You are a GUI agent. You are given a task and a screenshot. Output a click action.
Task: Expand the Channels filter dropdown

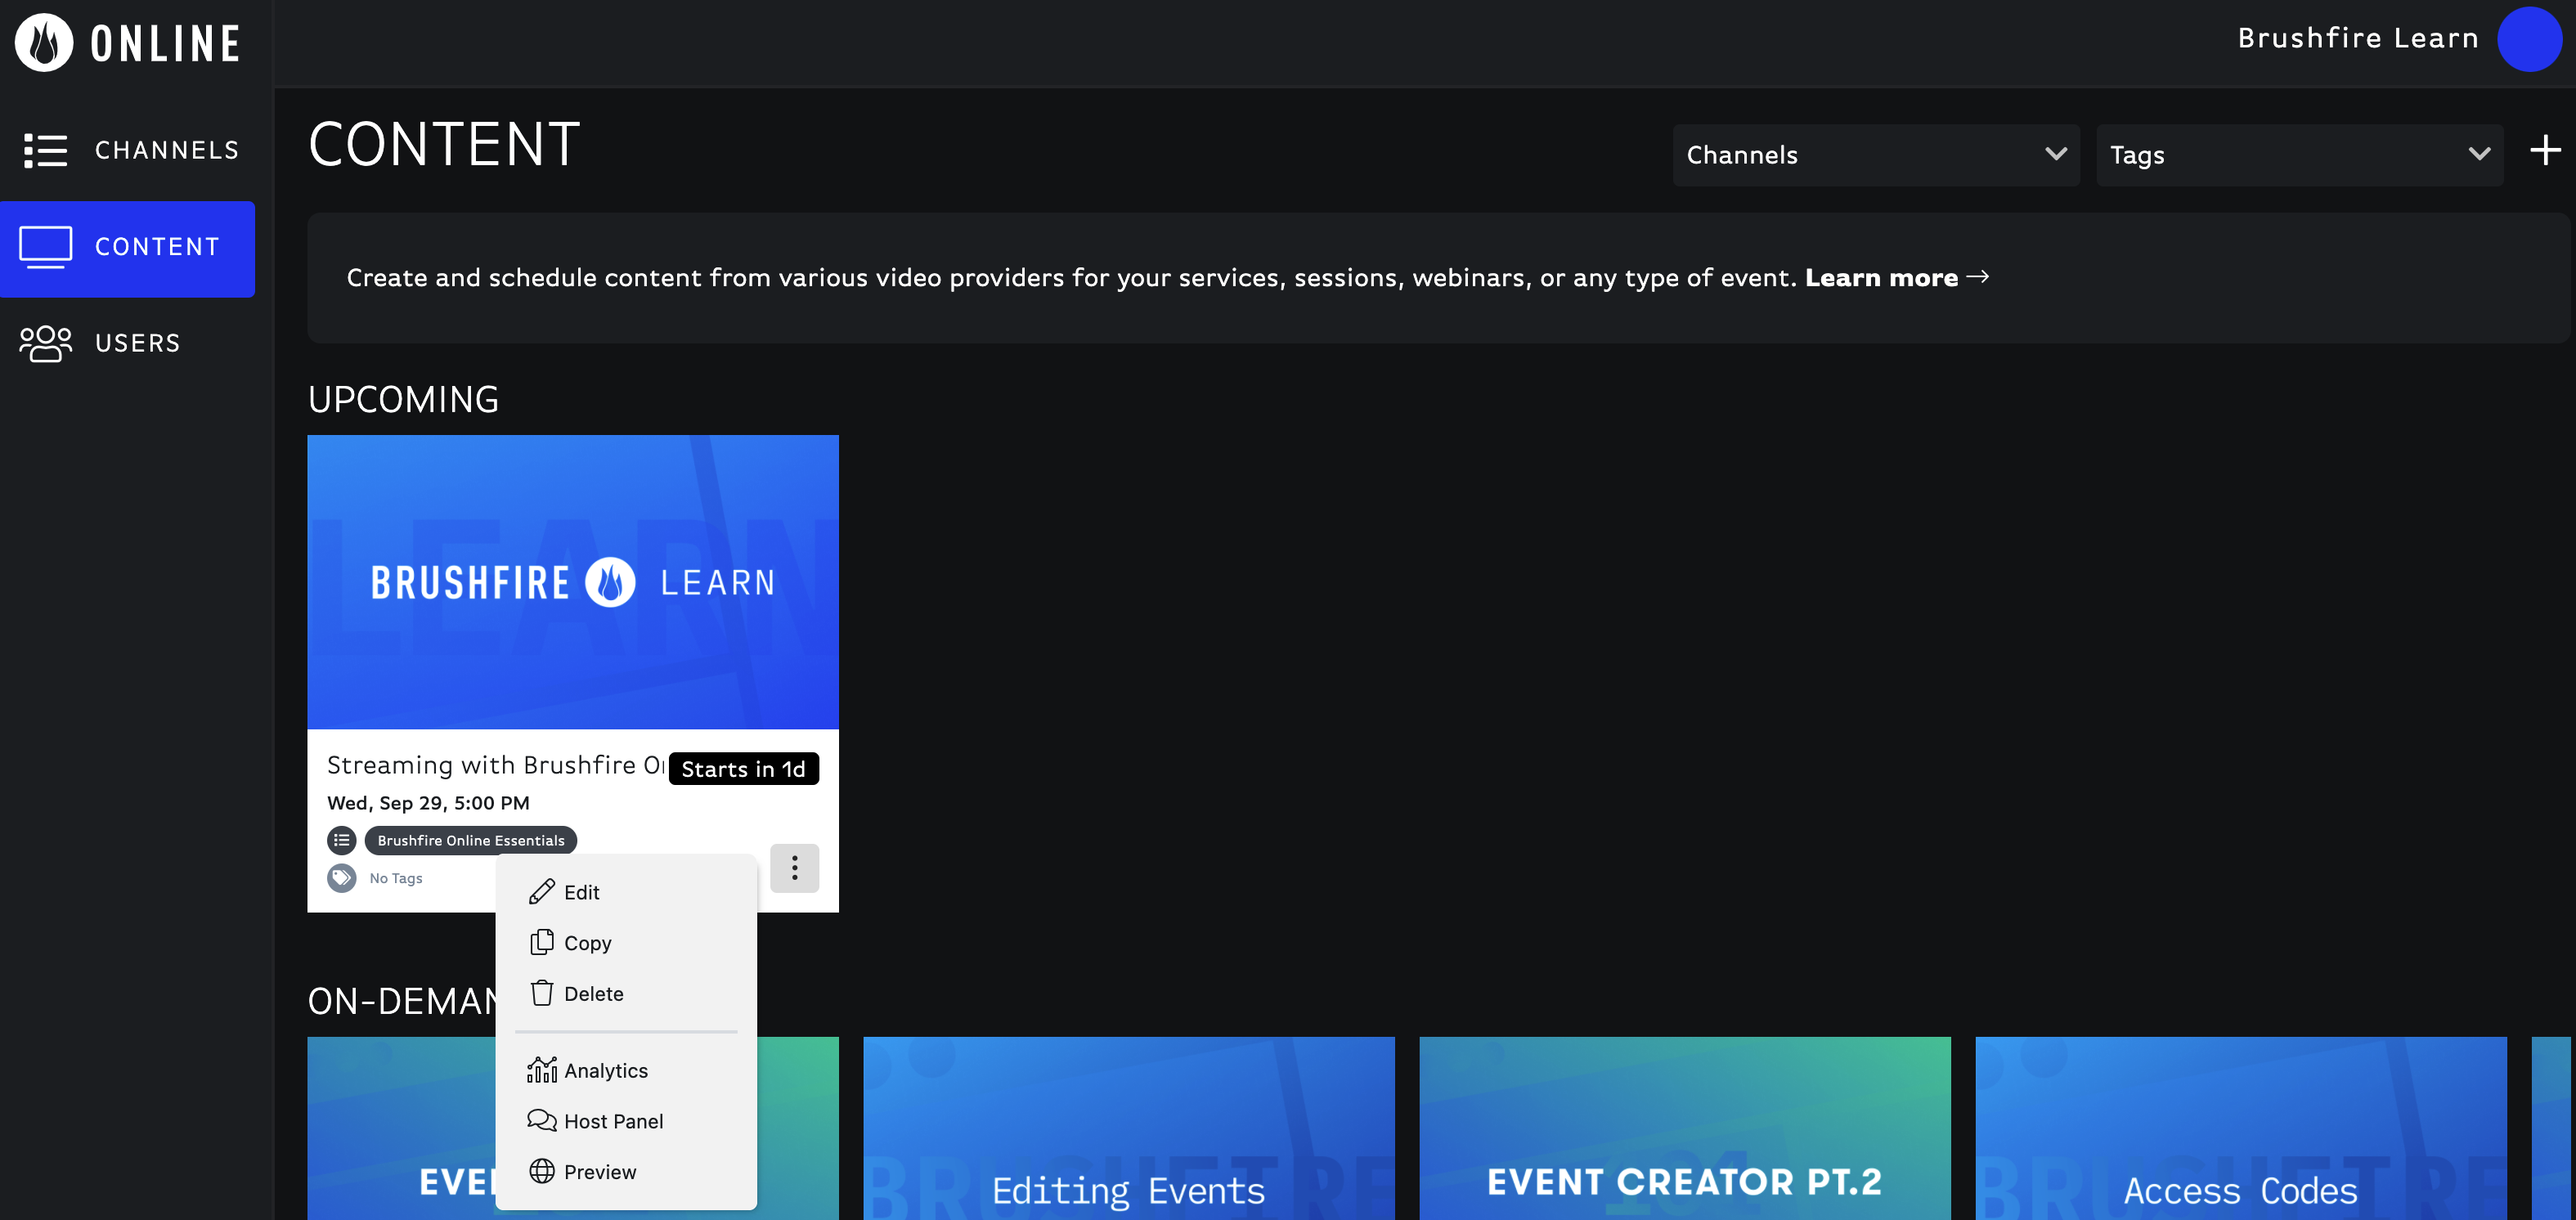point(1875,155)
